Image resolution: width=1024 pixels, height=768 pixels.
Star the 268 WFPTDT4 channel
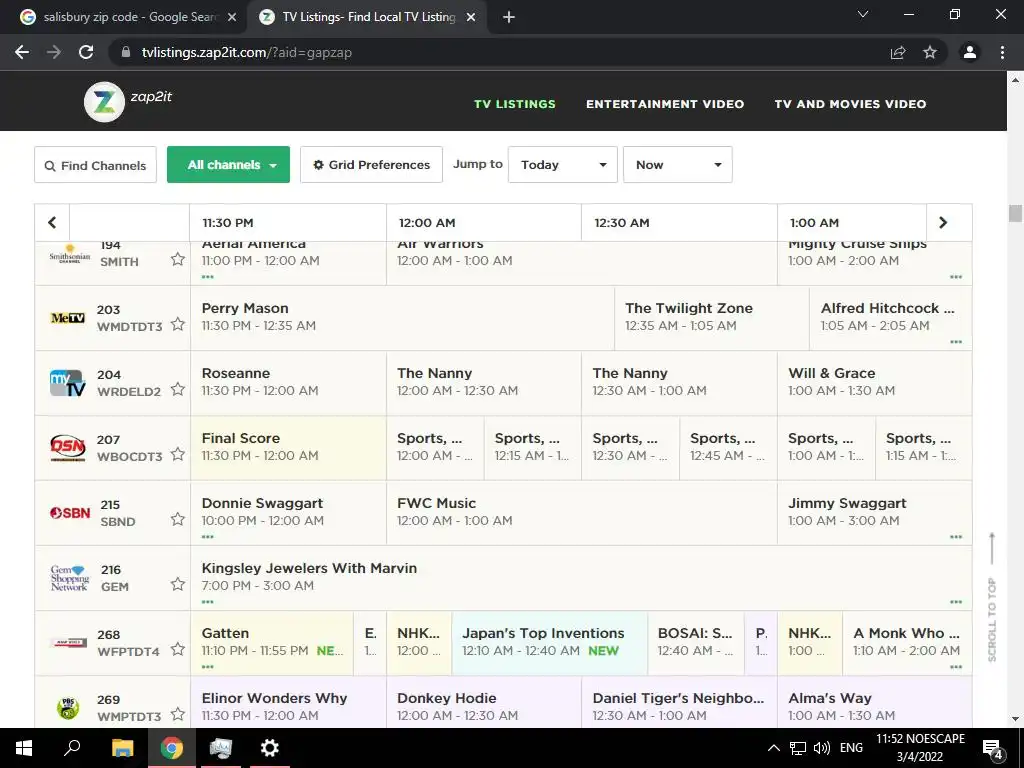point(178,649)
